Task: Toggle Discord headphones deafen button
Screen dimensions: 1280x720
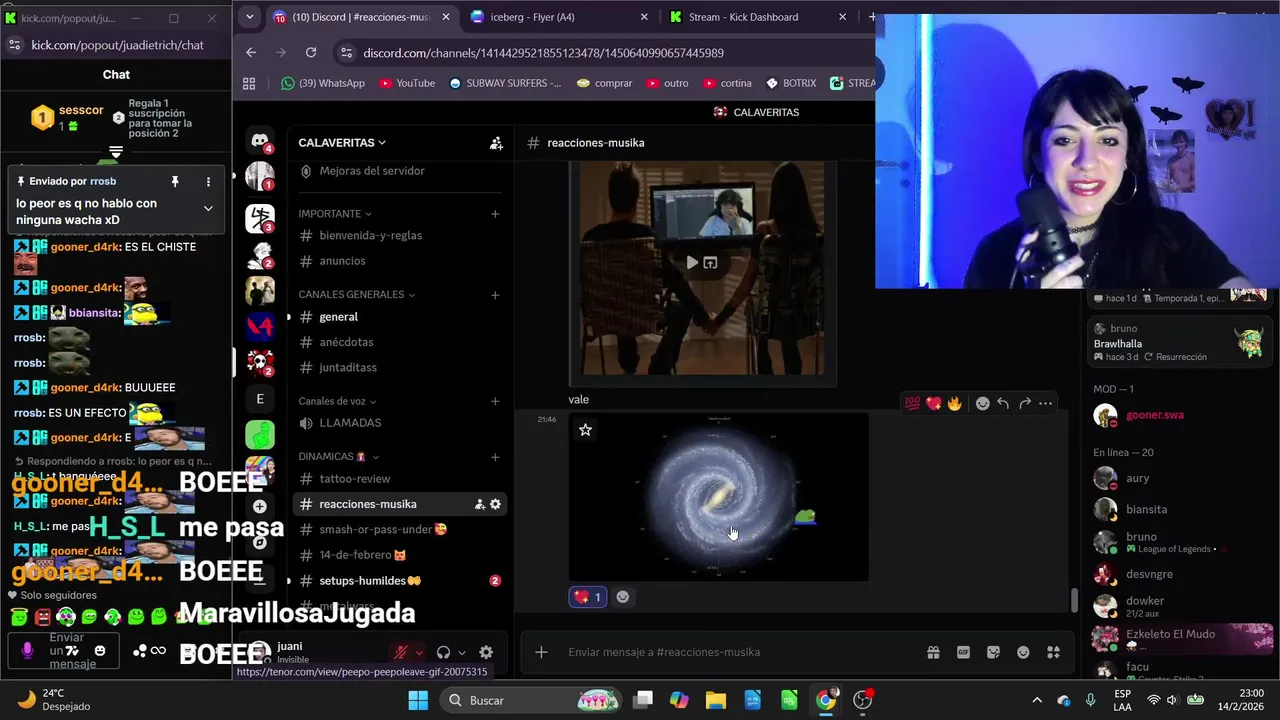Action: pyautogui.click(x=443, y=652)
